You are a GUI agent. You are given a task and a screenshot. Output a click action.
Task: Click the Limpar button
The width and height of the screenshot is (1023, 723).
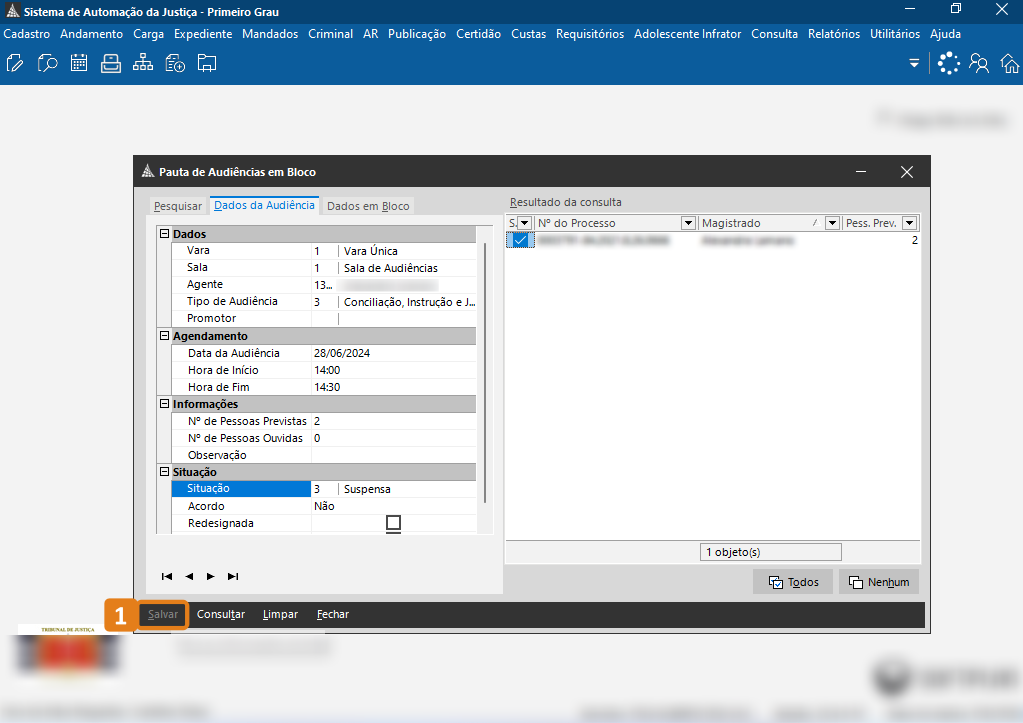pos(281,615)
